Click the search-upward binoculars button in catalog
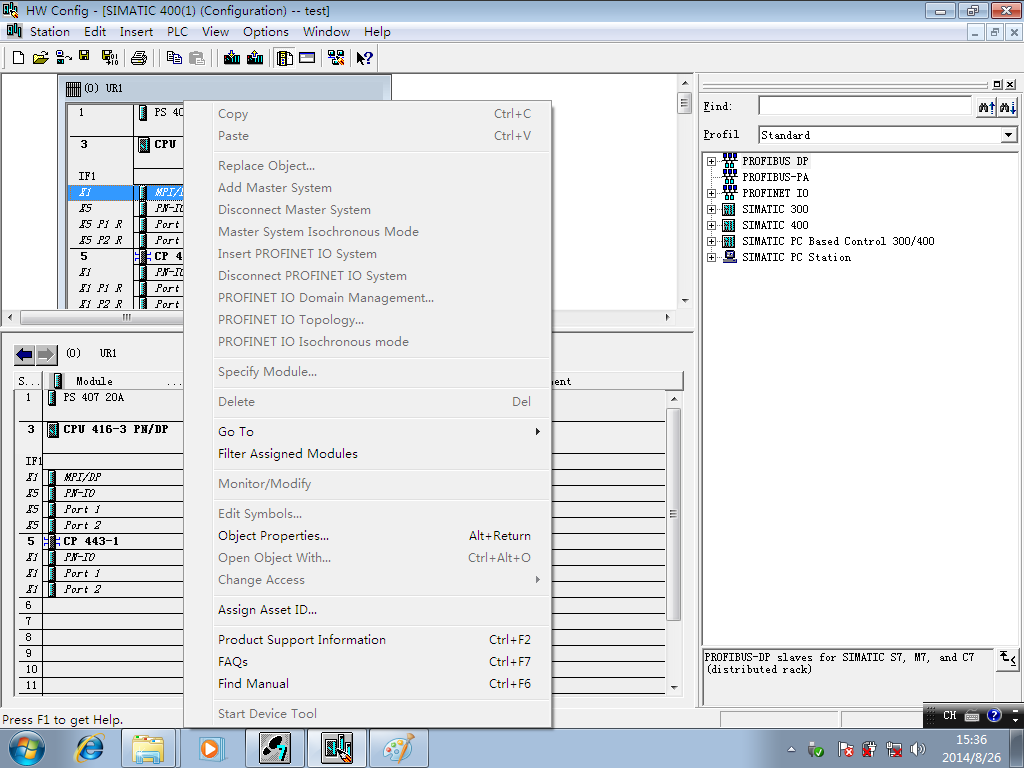1024x768 pixels. [x=986, y=106]
